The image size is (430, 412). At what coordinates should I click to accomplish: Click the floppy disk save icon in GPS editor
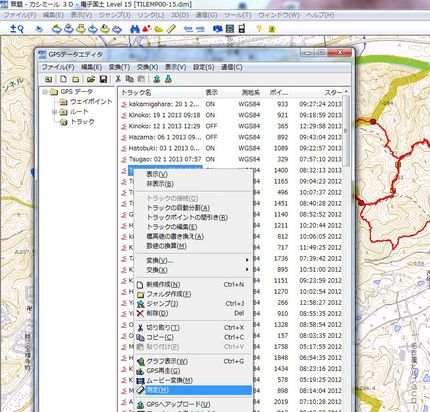coord(103,79)
